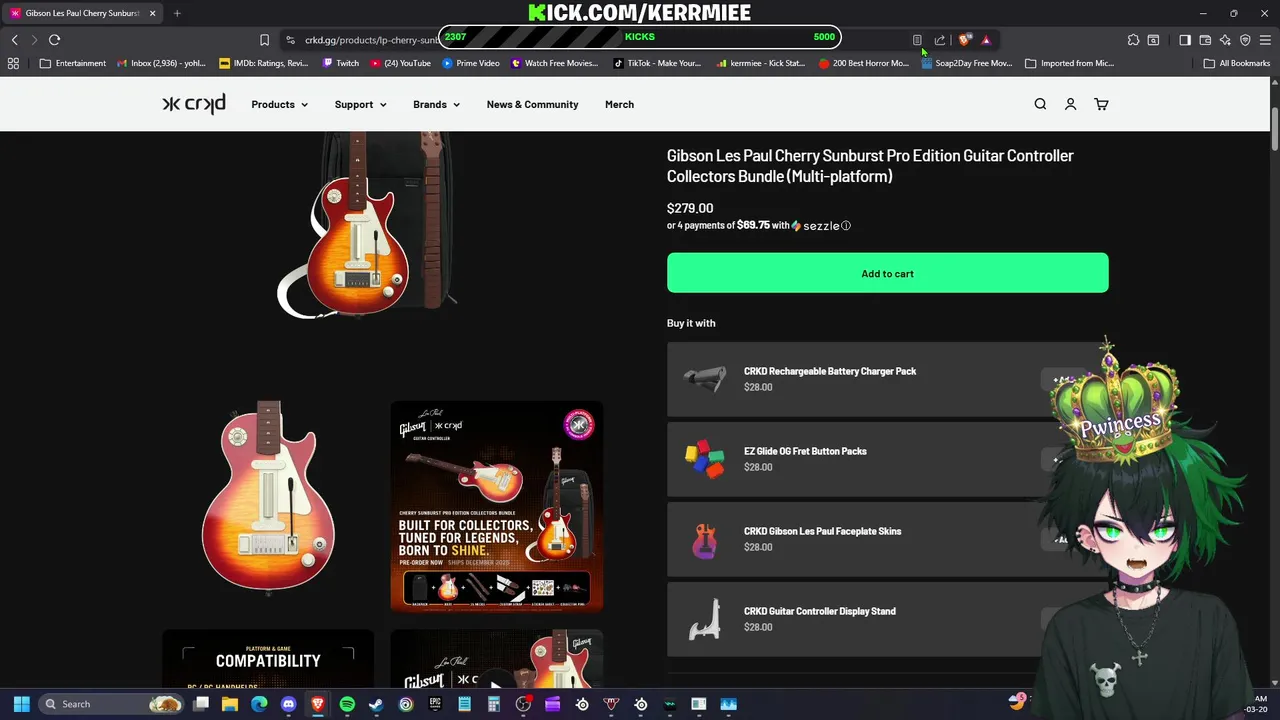Open a new browser tab
Screen dimensions: 1280x720
pyautogui.click(x=177, y=13)
